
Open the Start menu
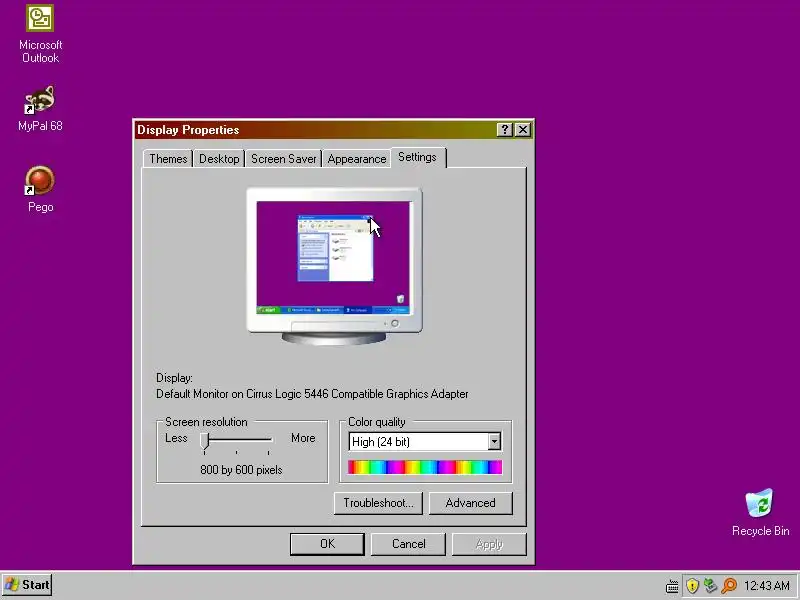27,585
